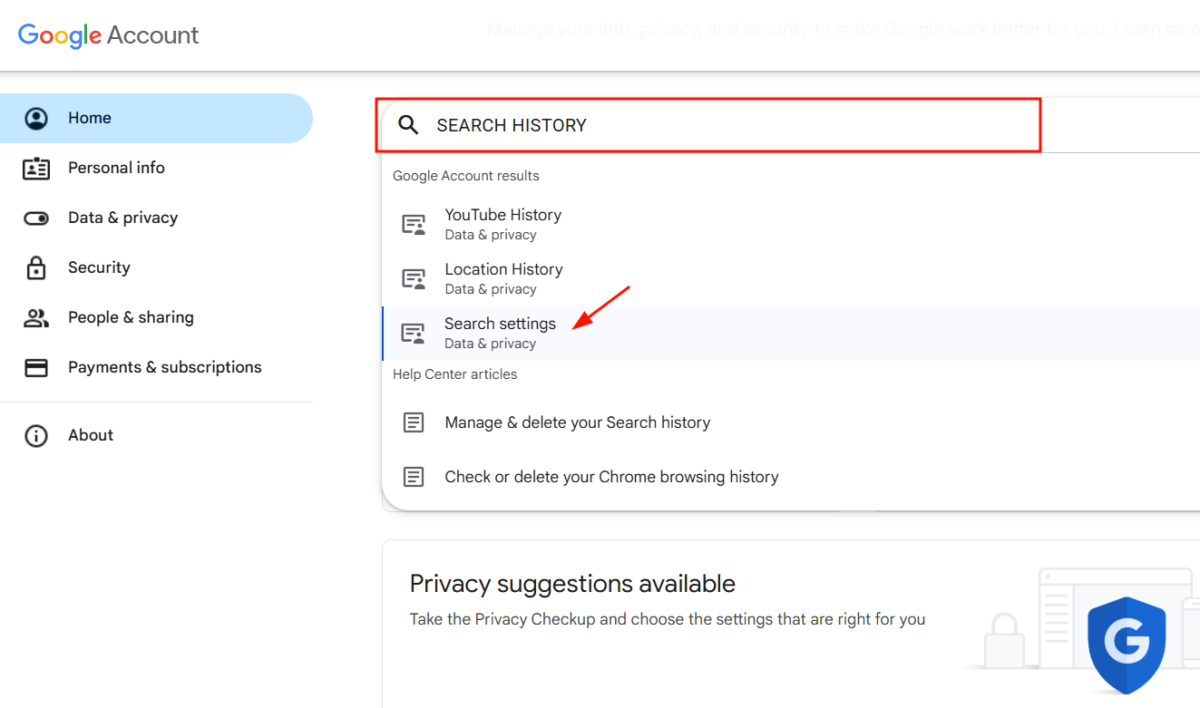Click the People & sharing icon

pos(36,318)
